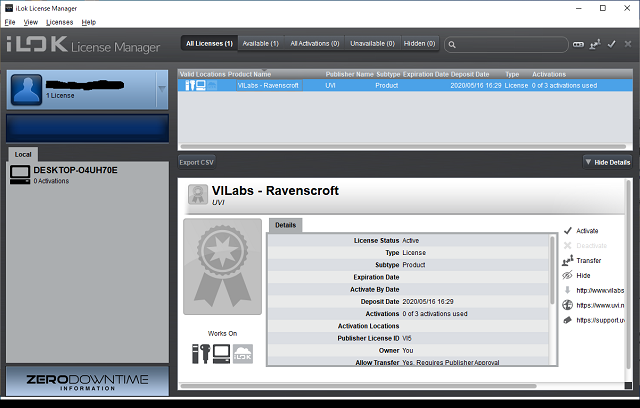Click the user account avatar icon
Viewport: 640px width, 408px height.
(27, 90)
